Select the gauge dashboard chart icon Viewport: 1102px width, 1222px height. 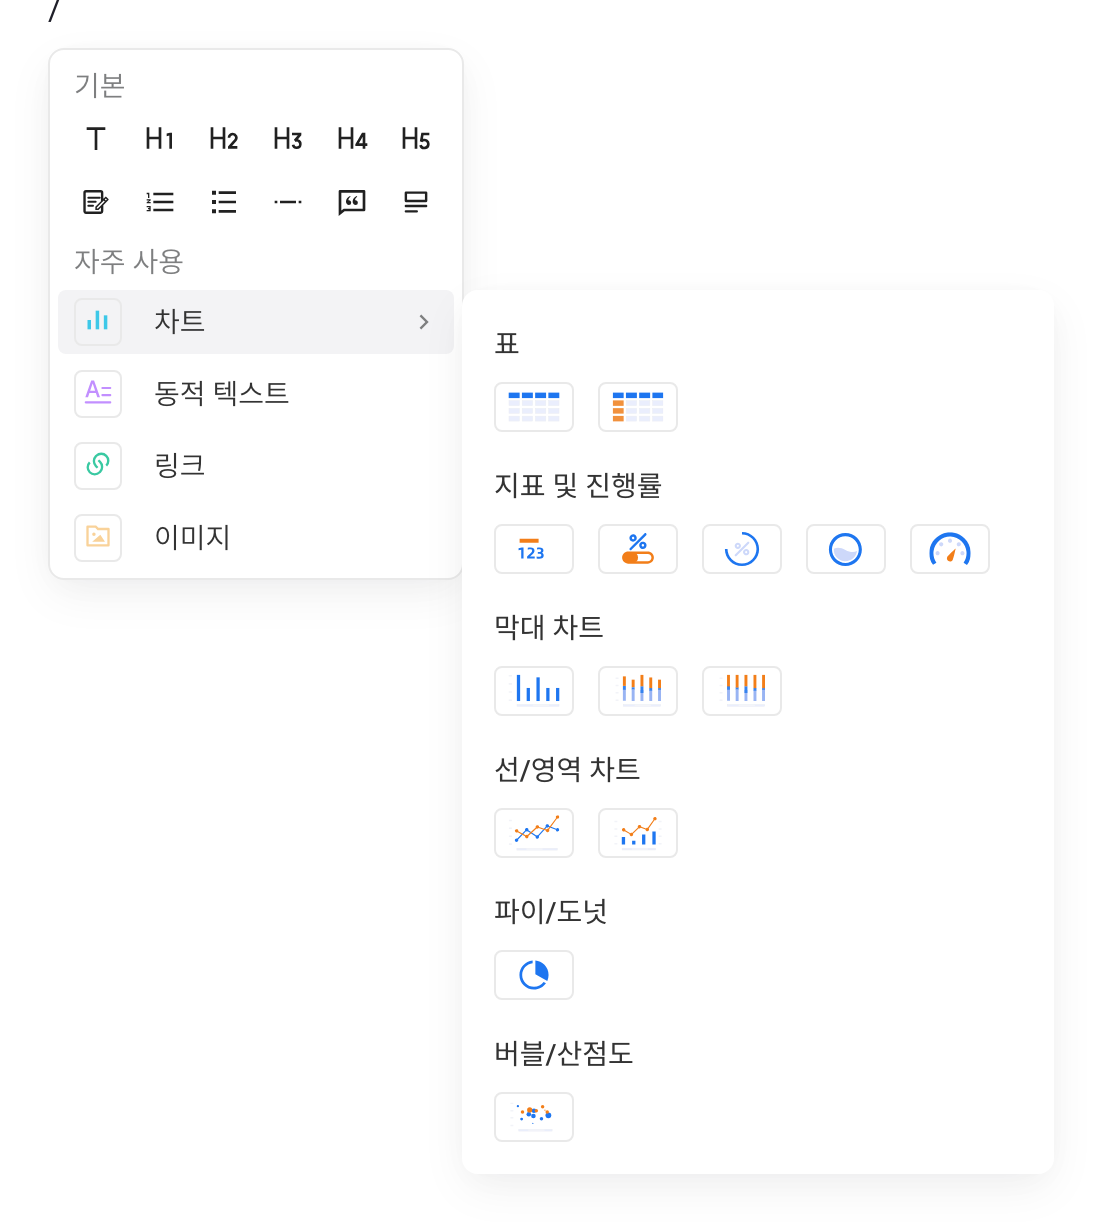[950, 549]
